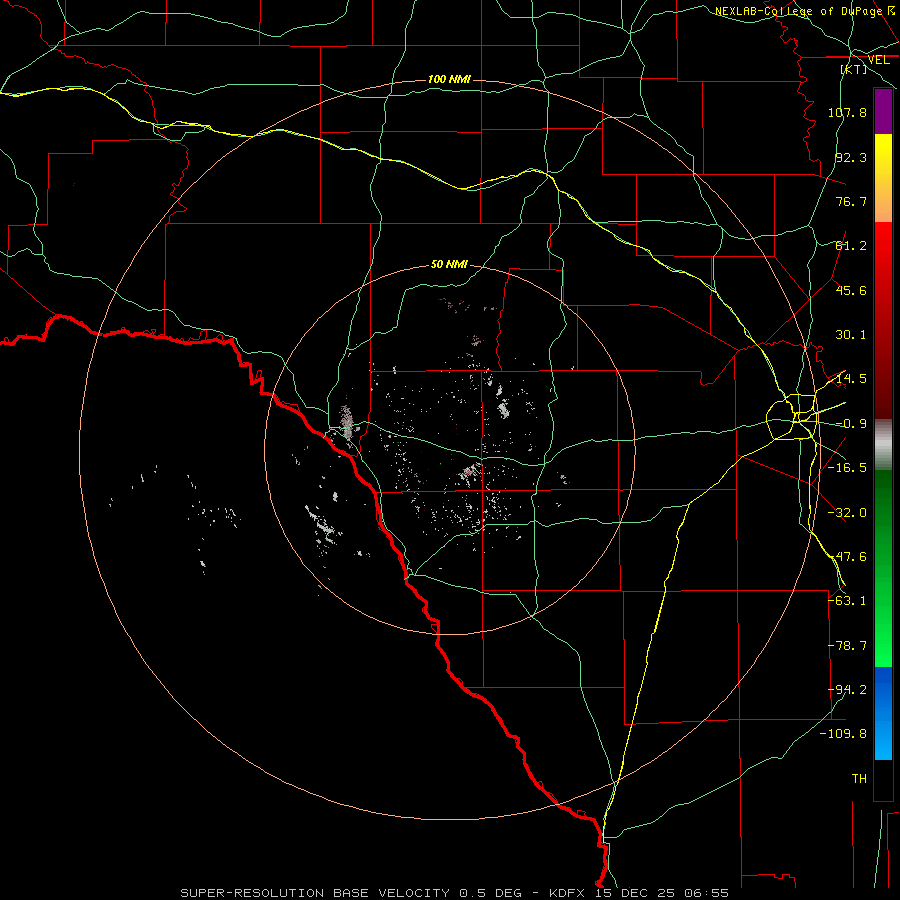Click the -63.1 scale value
The width and height of the screenshot is (900, 900).
tap(847, 601)
